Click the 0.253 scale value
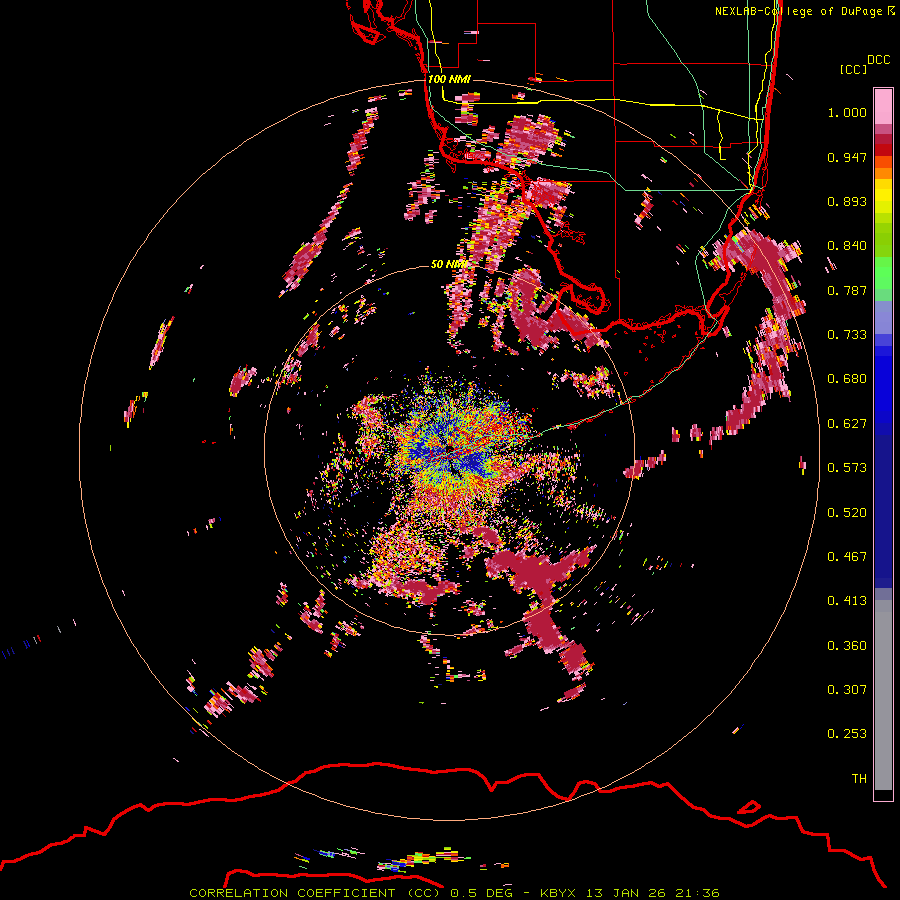 (x=847, y=734)
